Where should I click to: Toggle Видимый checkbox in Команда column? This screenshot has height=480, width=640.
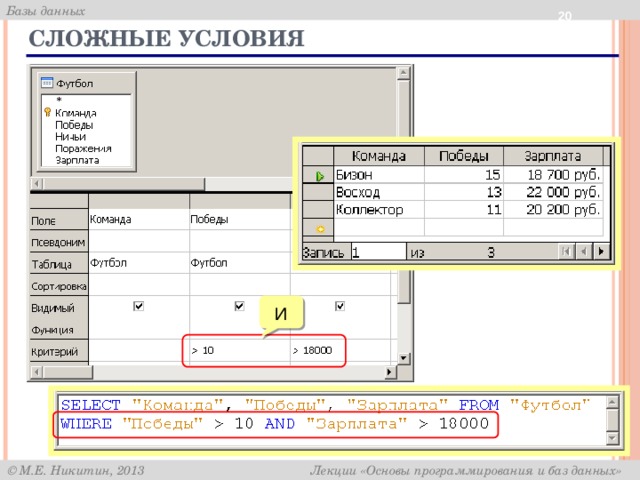coord(139,306)
